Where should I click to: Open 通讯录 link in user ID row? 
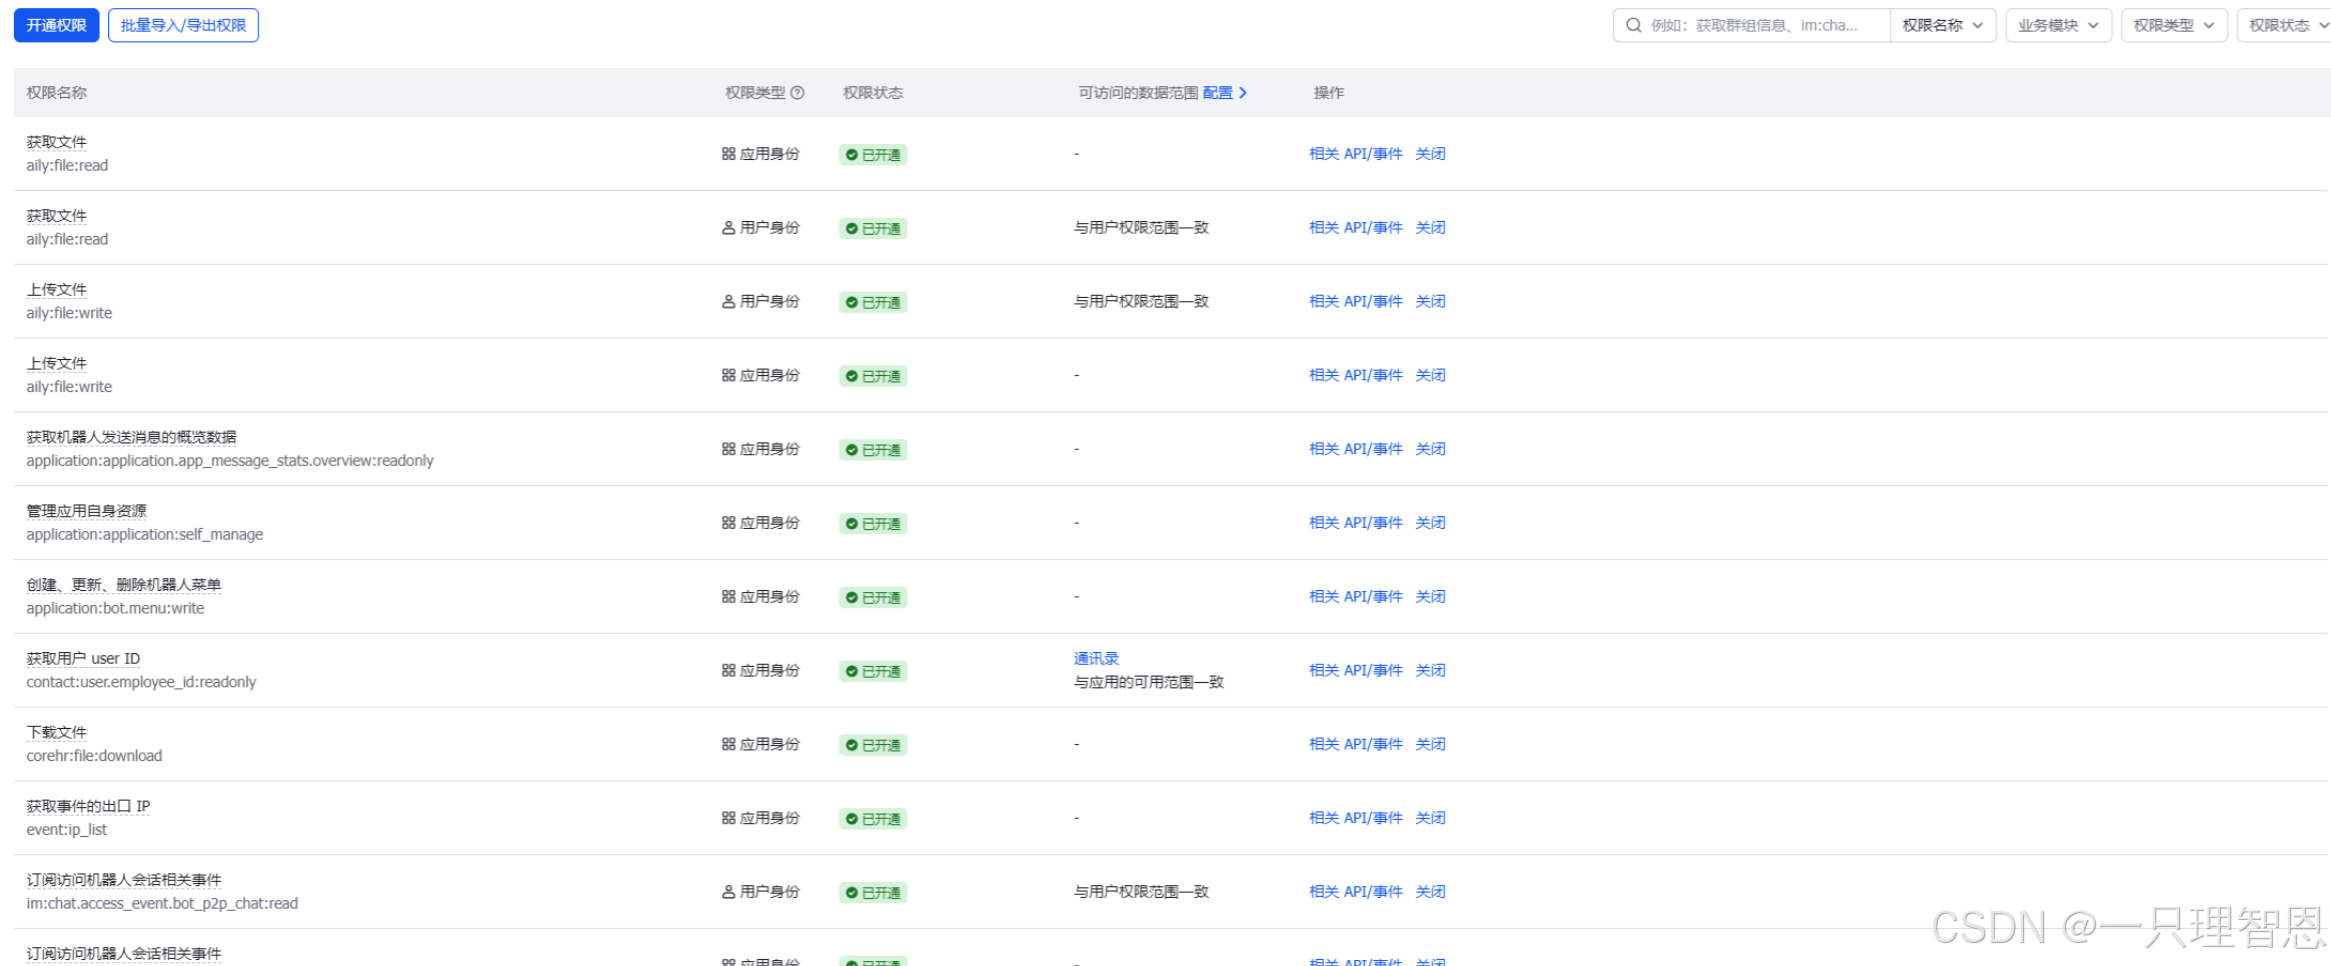[x=1096, y=659]
